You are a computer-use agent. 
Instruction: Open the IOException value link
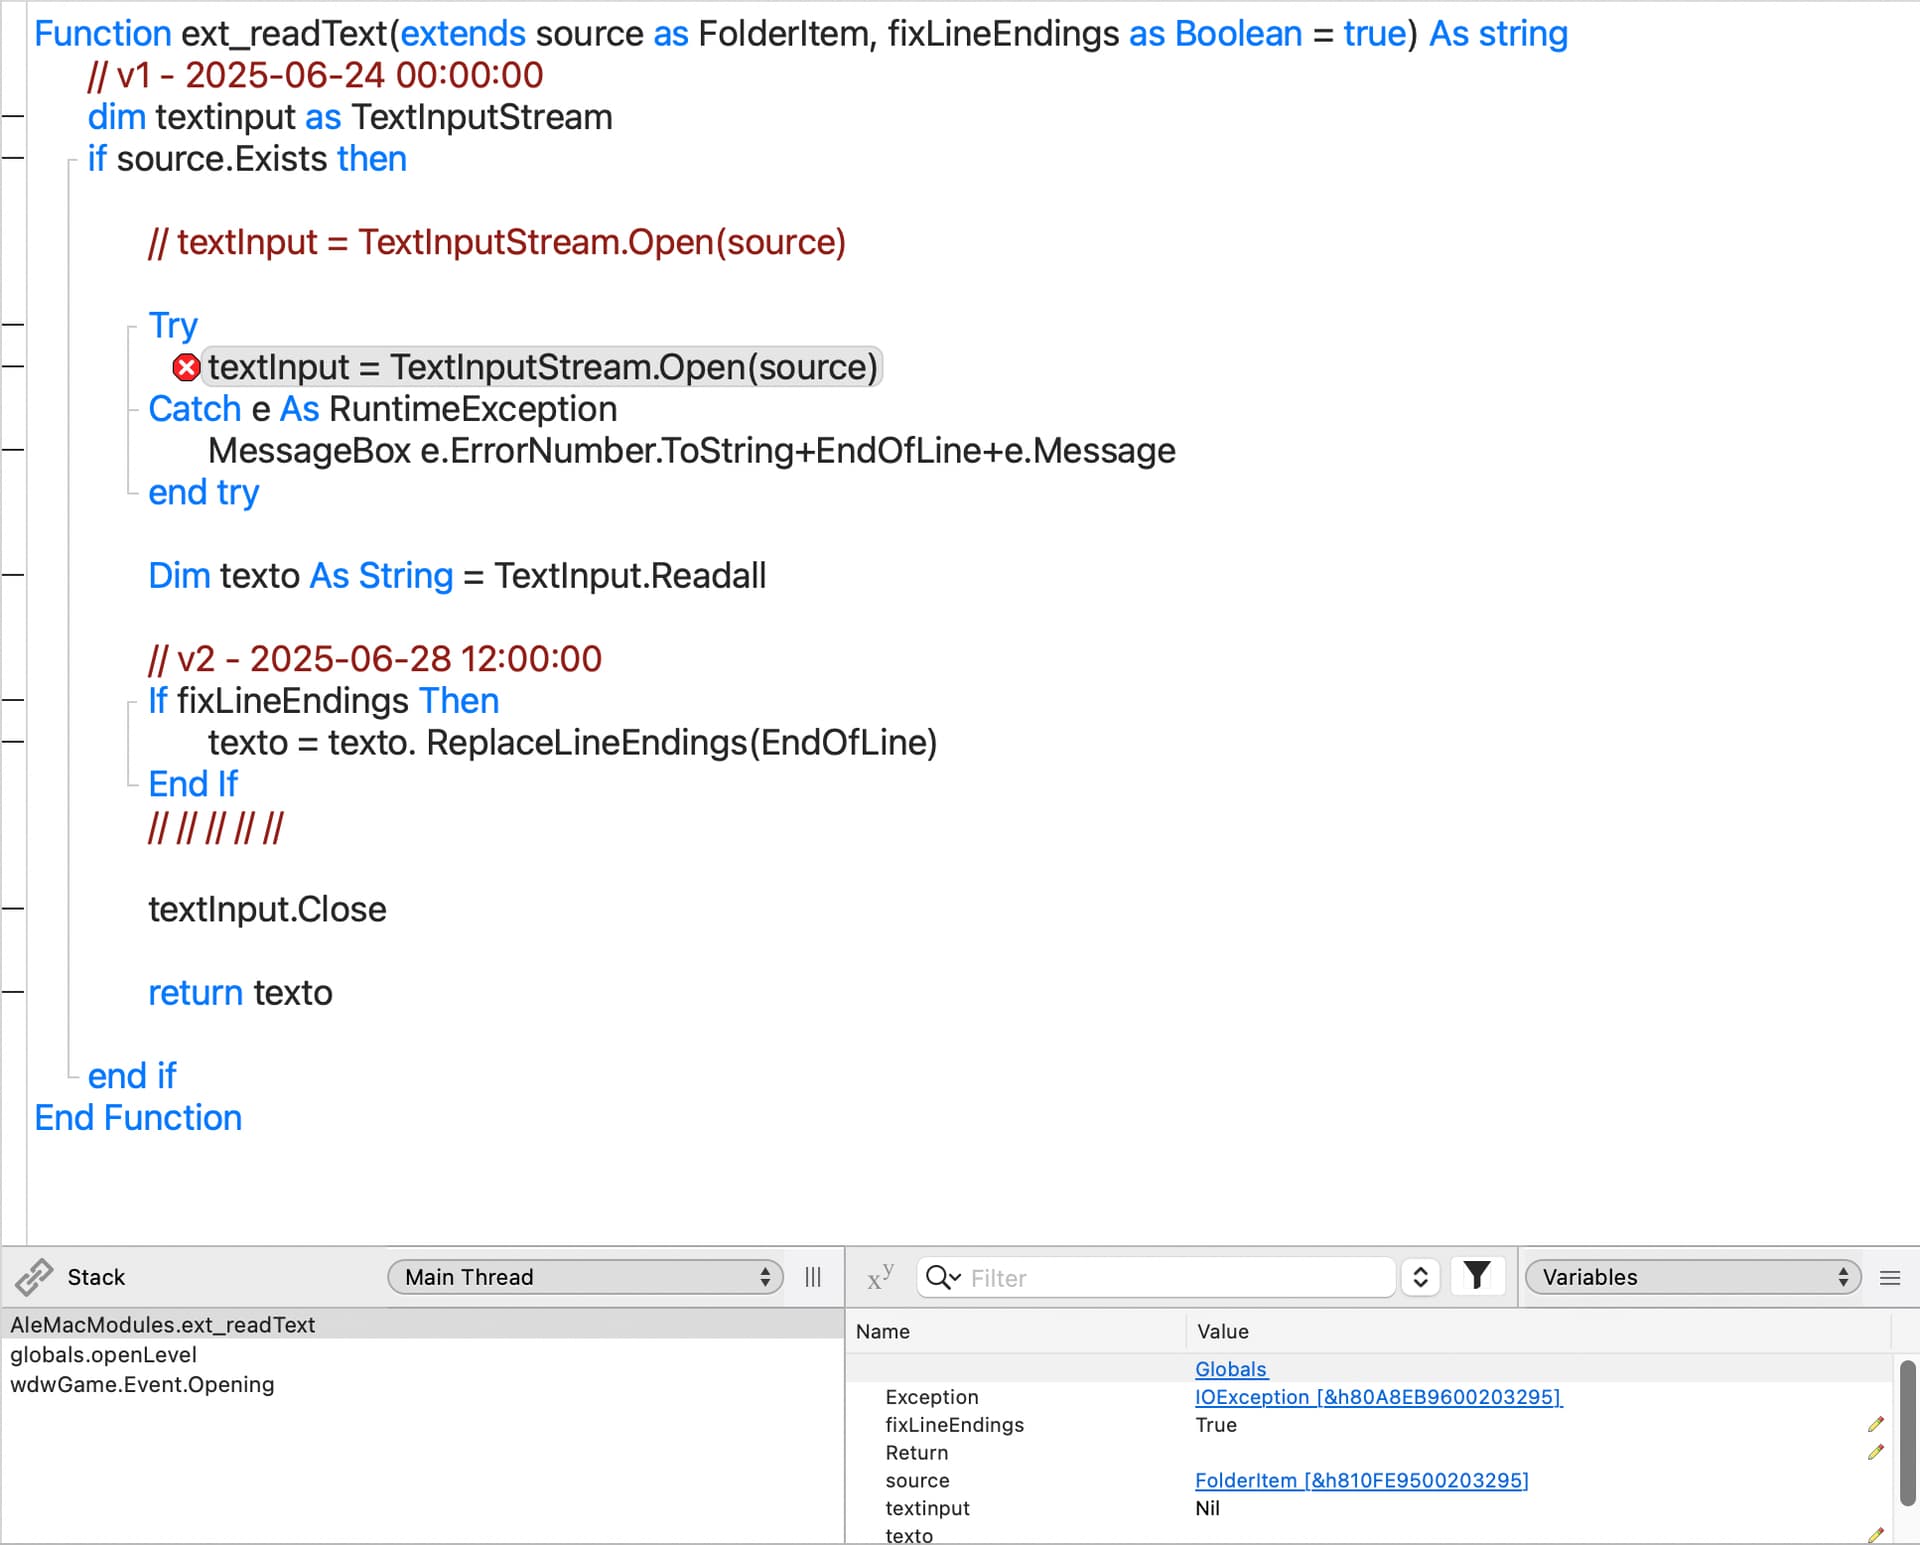click(x=1378, y=1397)
